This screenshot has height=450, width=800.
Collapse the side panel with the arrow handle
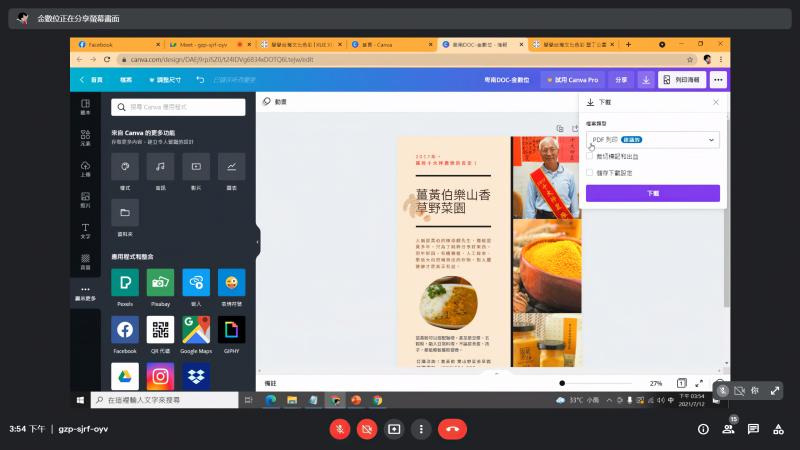tap(257, 241)
